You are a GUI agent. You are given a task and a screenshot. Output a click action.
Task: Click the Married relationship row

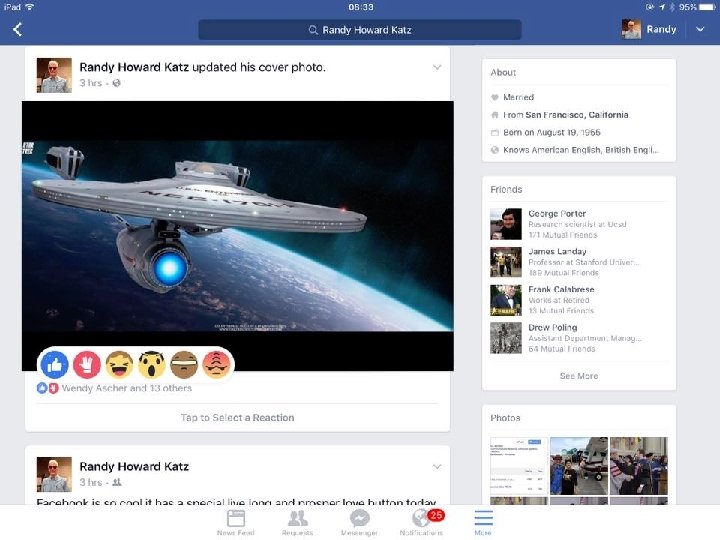coord(579,97)
